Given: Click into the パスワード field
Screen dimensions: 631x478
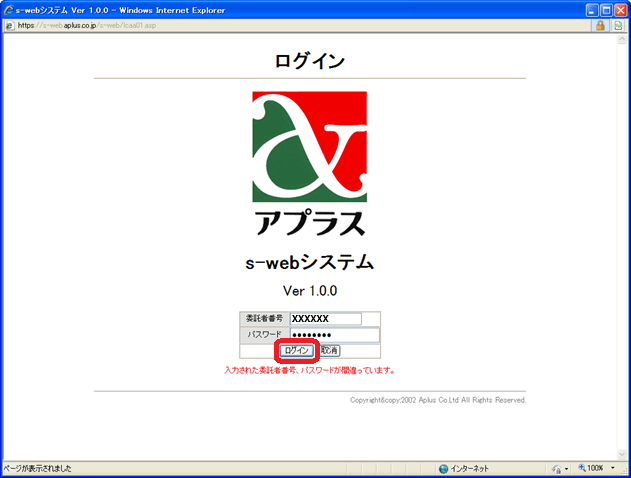Looking at the screenshot, I should (334, 335).
